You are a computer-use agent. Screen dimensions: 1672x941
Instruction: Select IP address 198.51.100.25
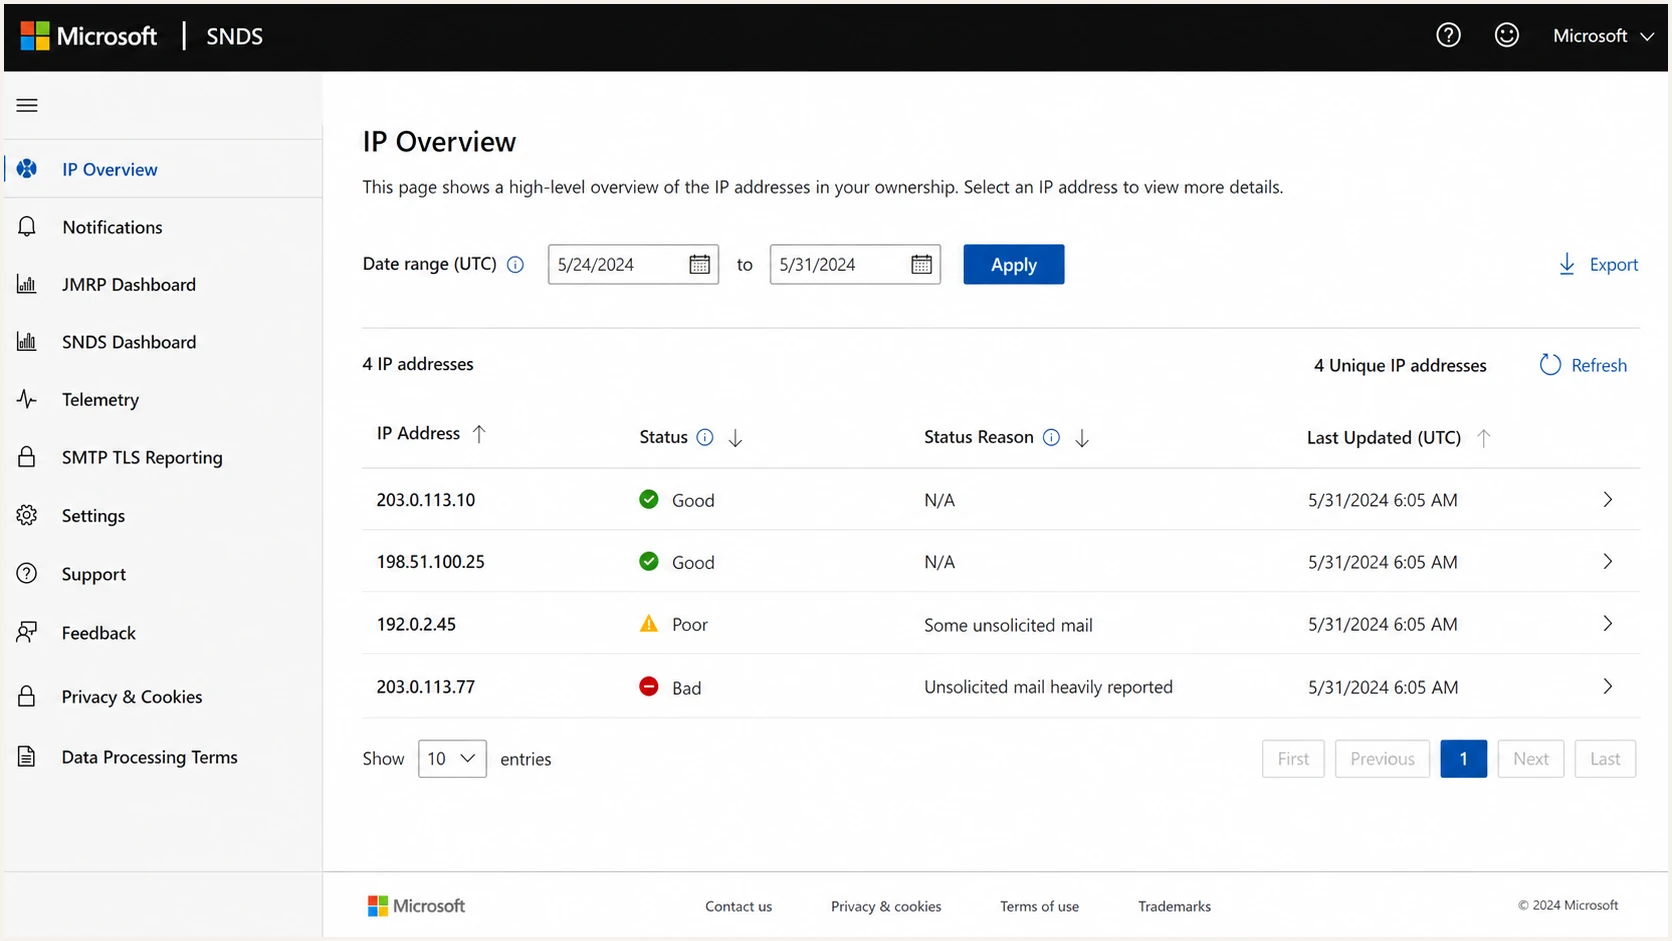431,562
